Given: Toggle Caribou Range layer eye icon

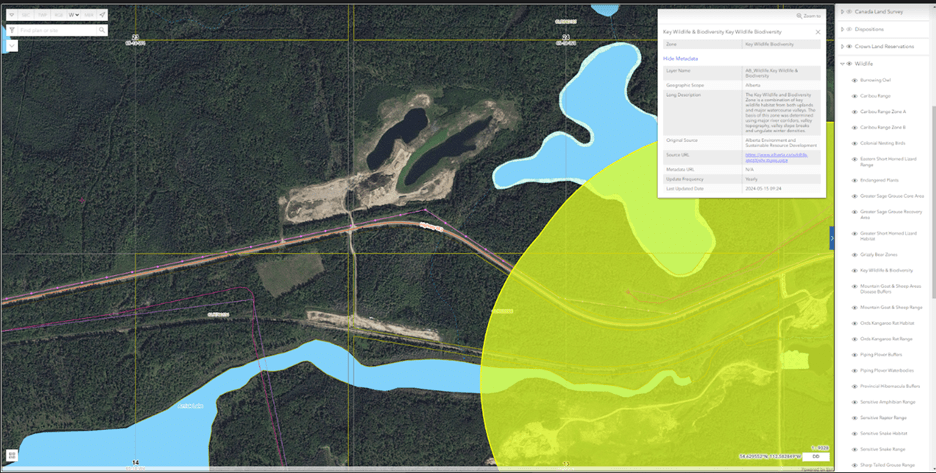Looking at the screenshot, I should click(x=855, y=96).
